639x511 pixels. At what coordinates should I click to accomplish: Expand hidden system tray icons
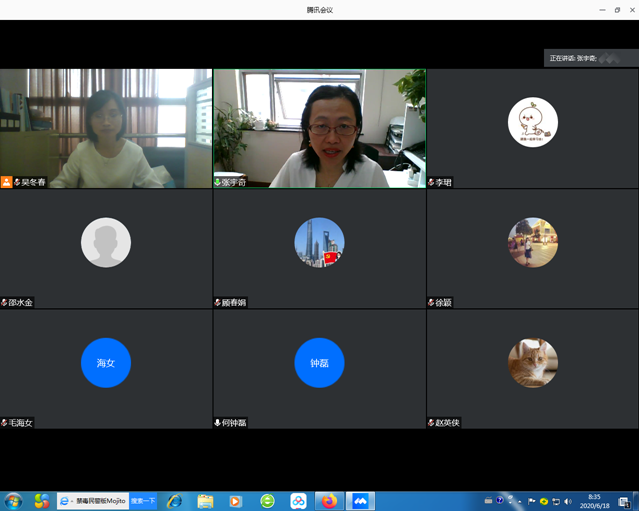(x=519, y=500)
